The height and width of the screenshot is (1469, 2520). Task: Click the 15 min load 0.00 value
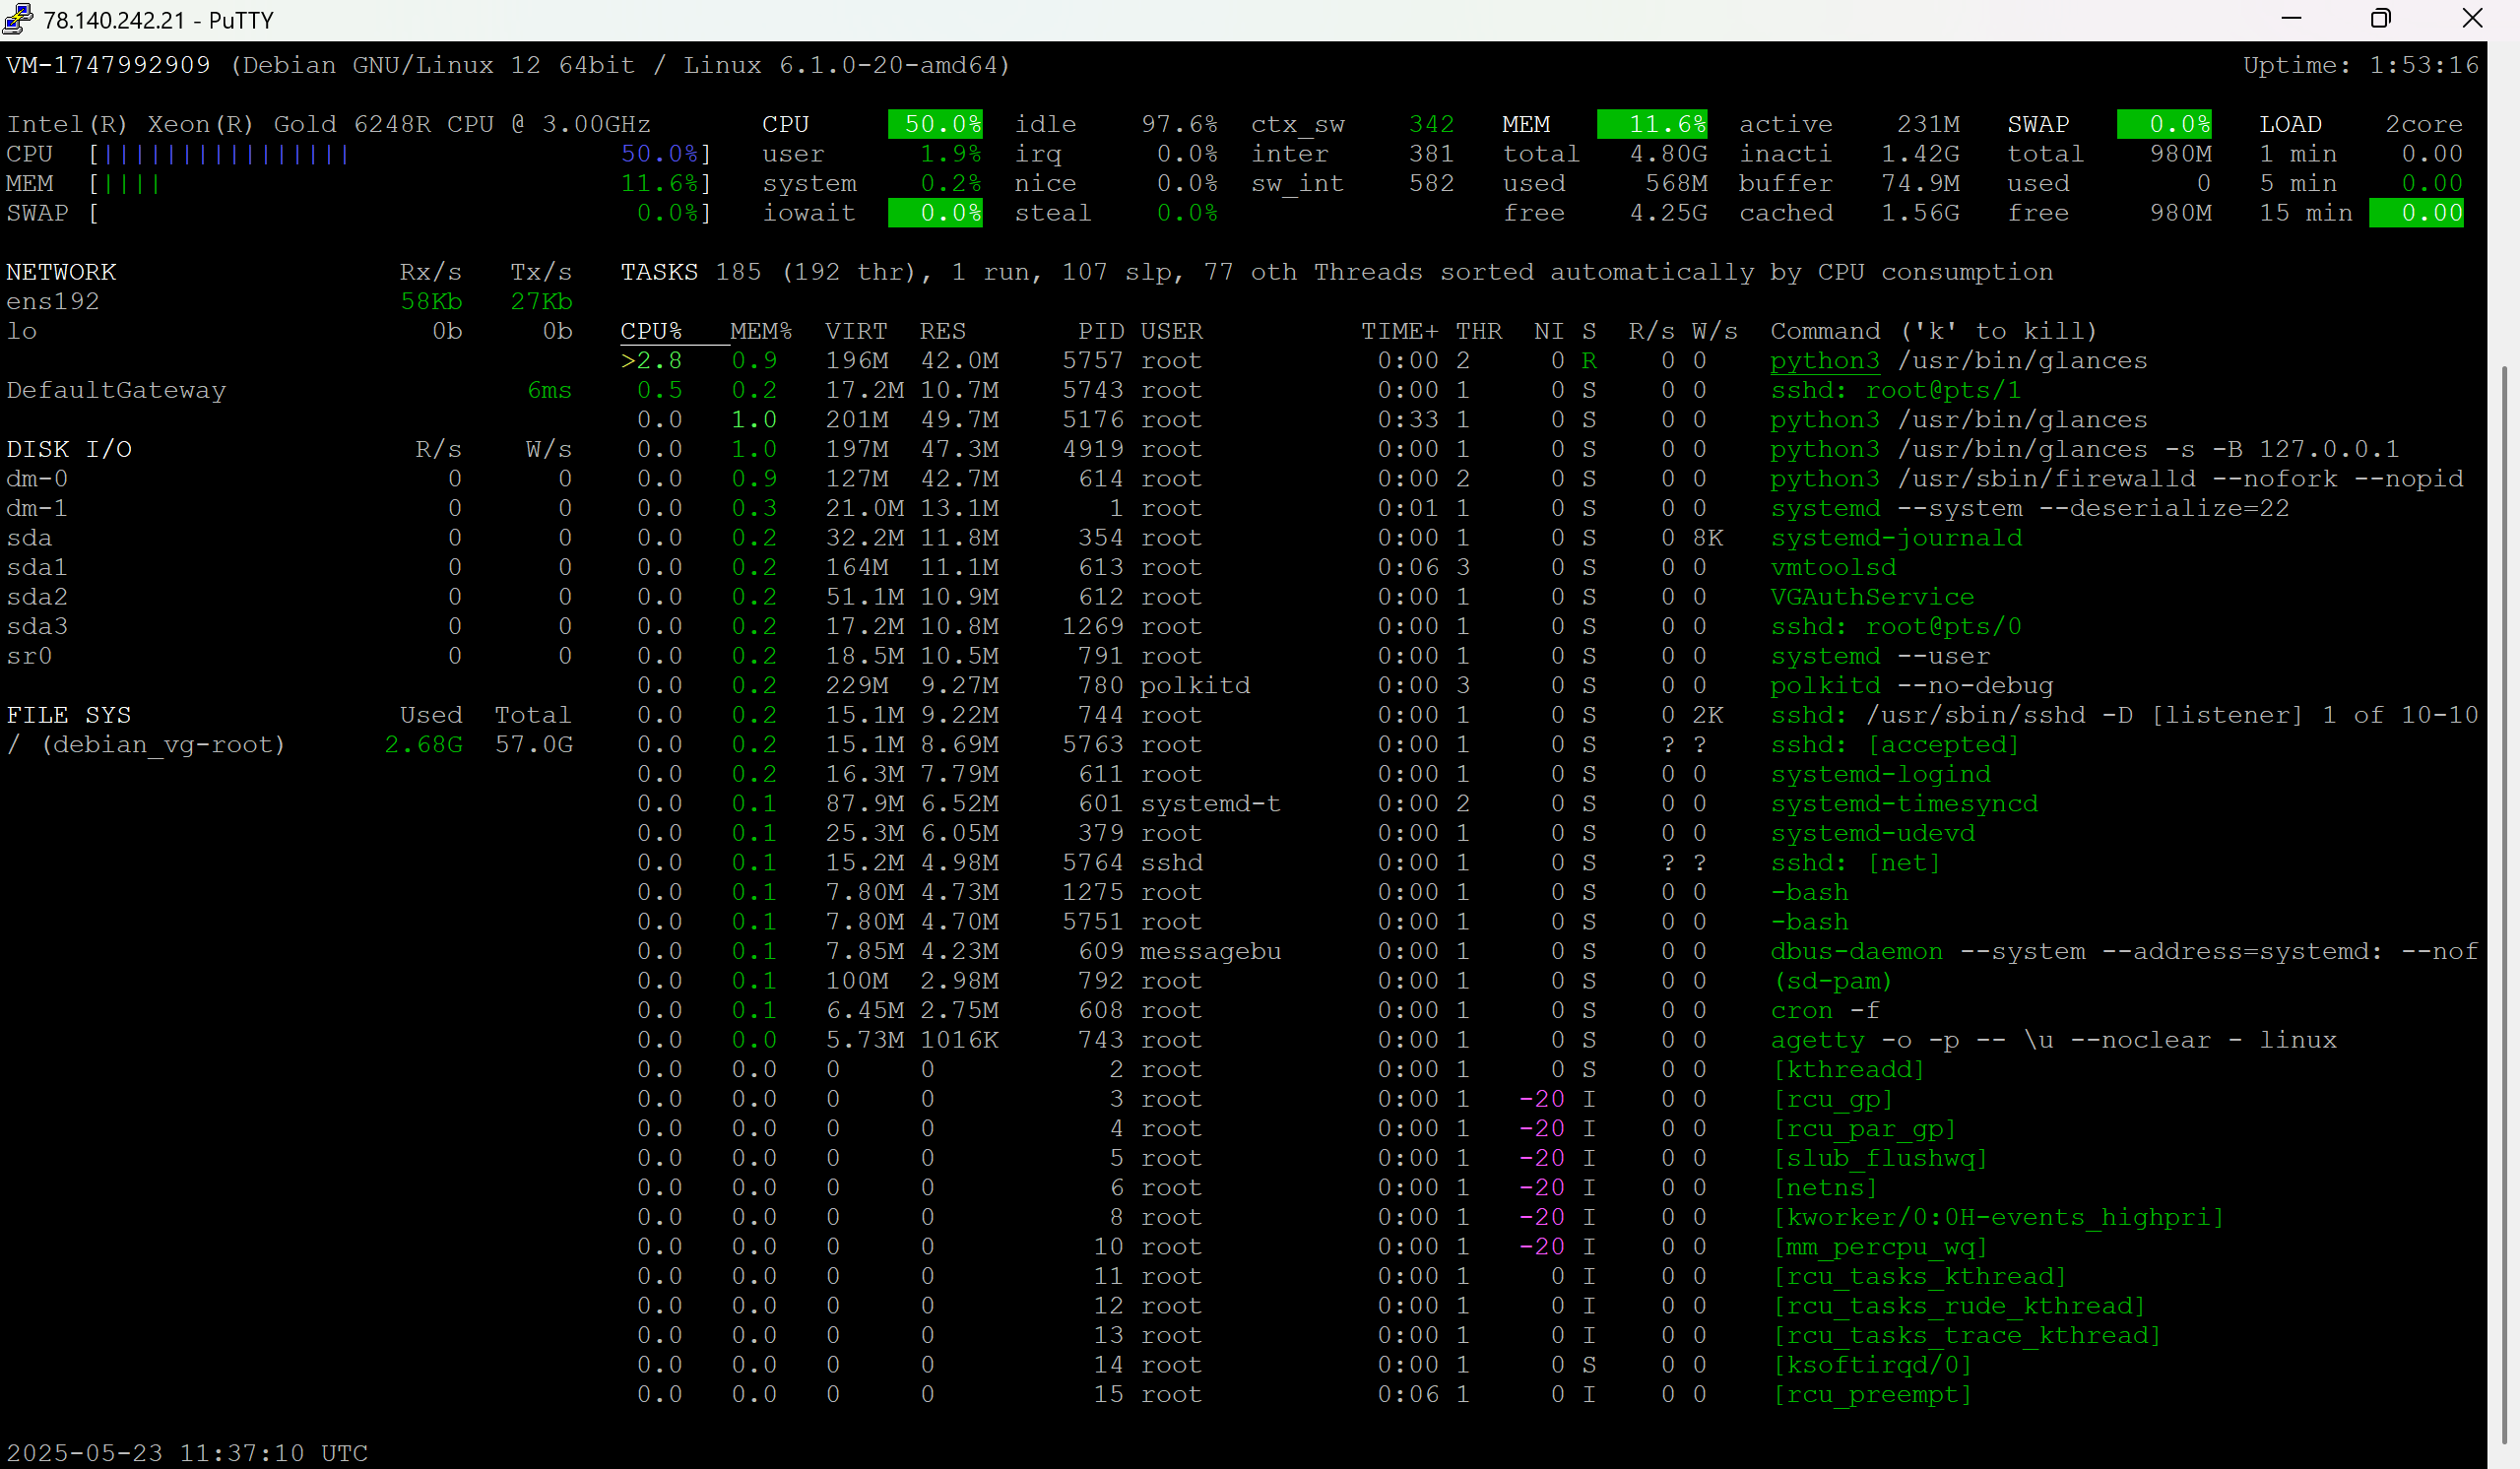(2416, 213)
